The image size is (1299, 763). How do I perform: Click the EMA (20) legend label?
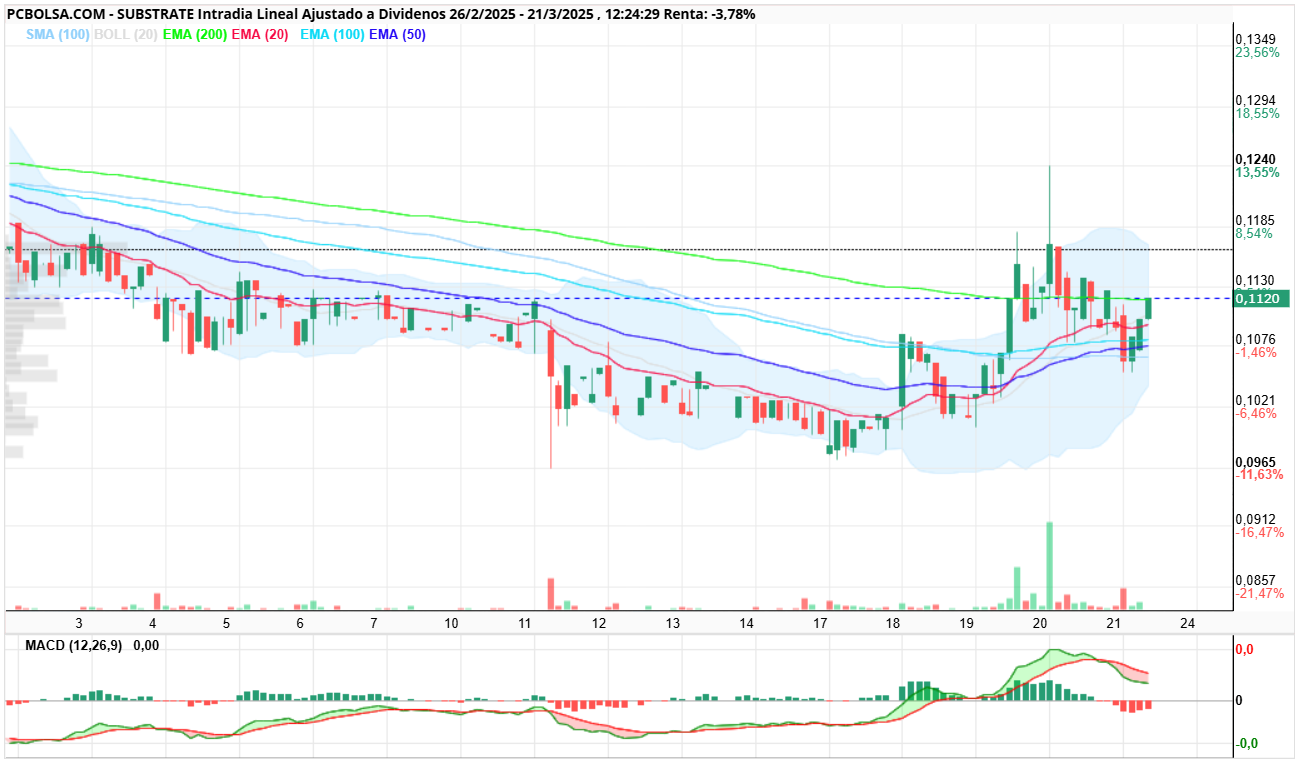coord(262,34)
